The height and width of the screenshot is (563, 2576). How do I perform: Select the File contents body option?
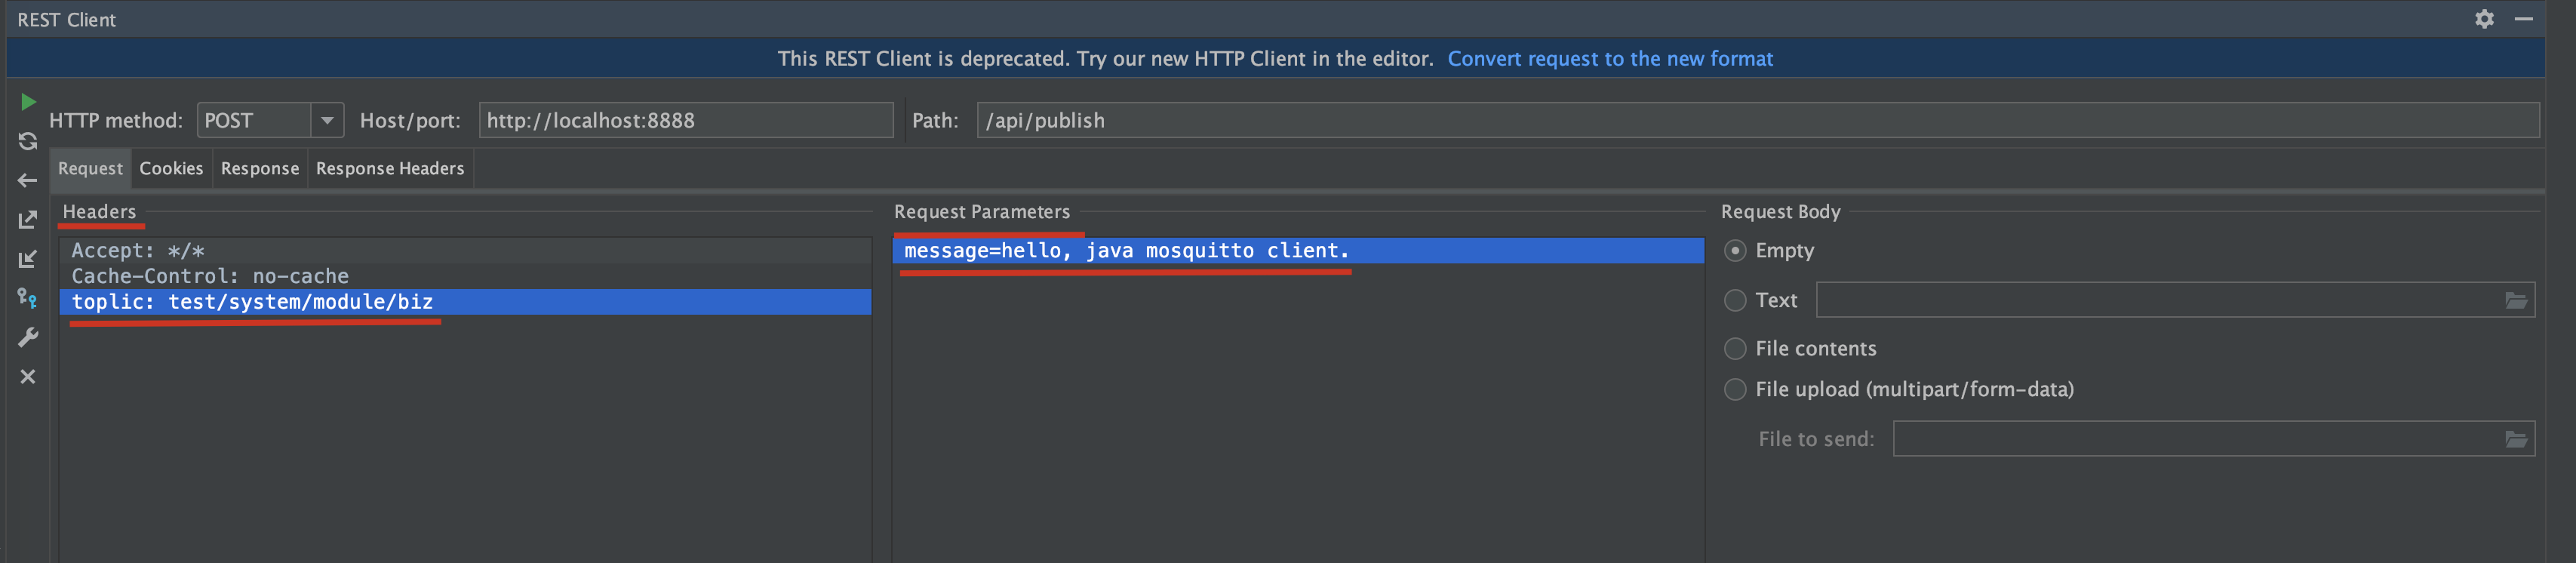point(1735,348)
